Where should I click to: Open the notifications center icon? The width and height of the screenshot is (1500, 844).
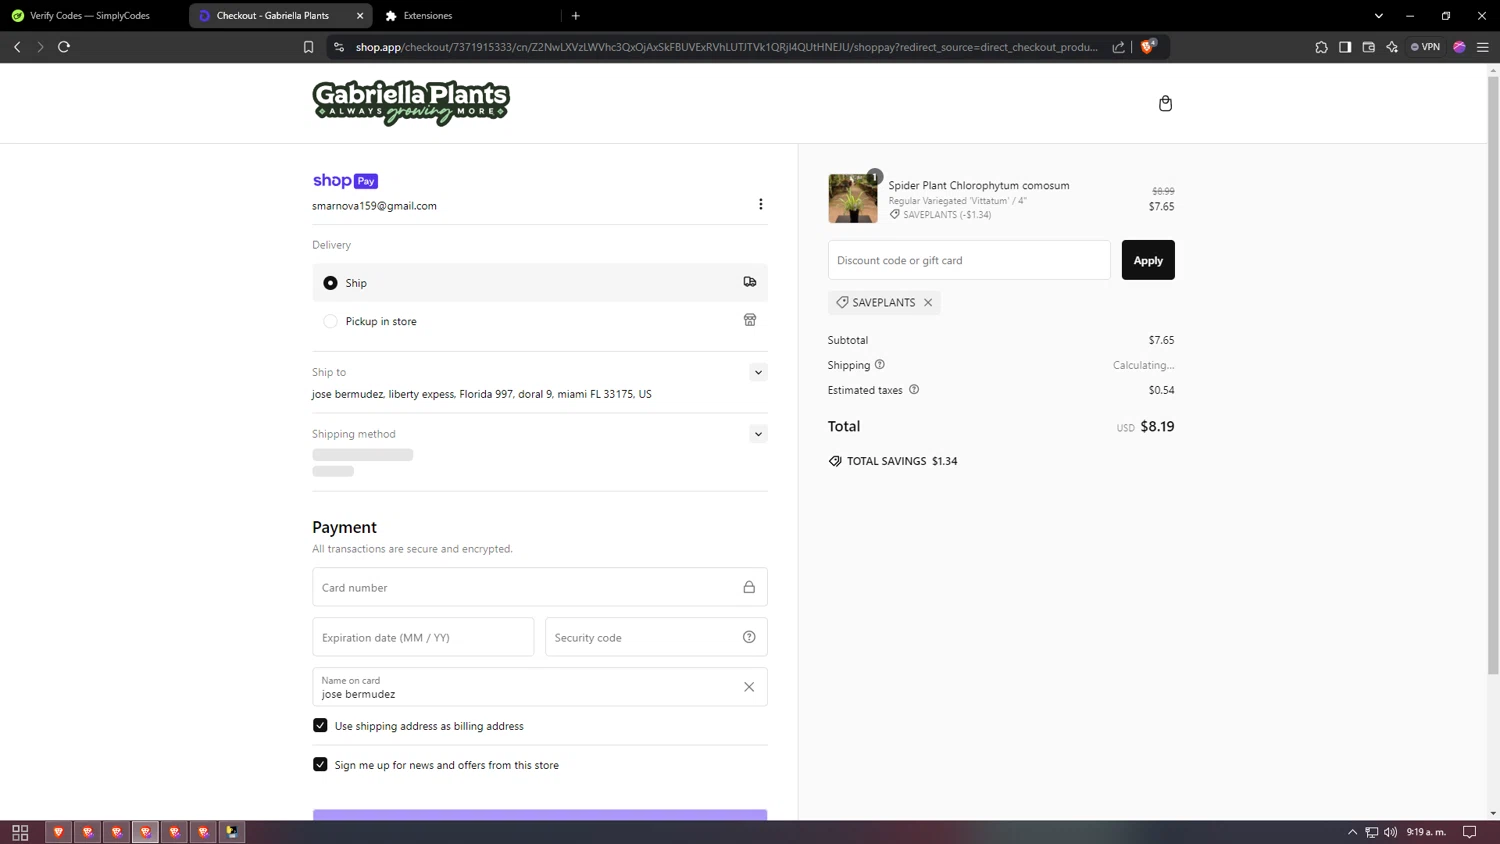coord(1469,832)
